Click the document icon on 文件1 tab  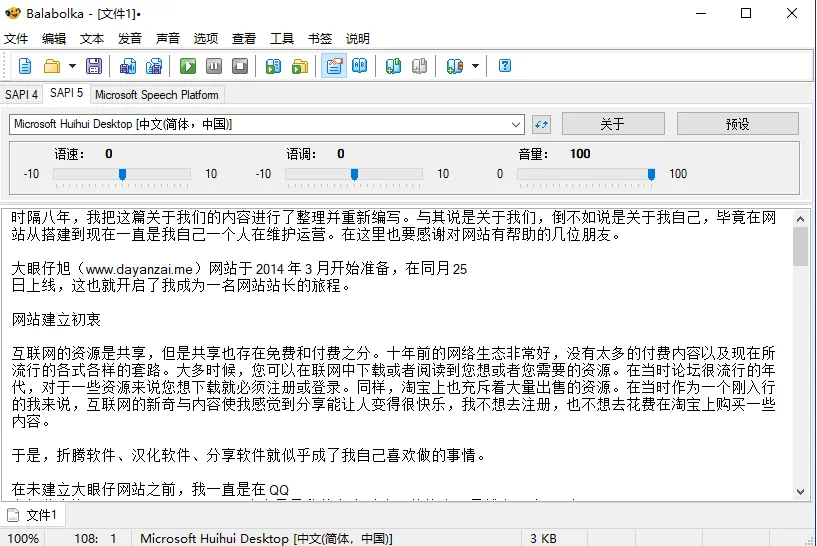click(14, 515)
